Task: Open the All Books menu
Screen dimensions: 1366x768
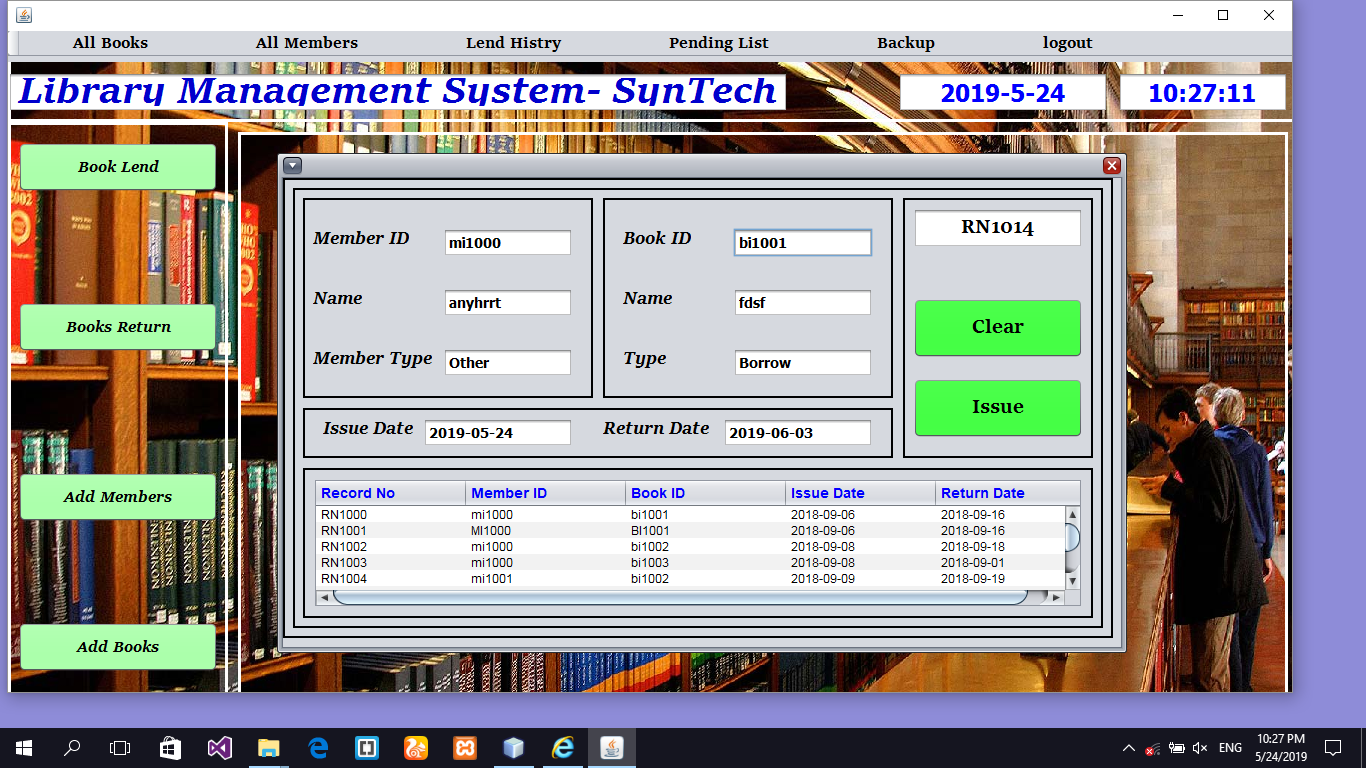Action: tap(110, 43)
